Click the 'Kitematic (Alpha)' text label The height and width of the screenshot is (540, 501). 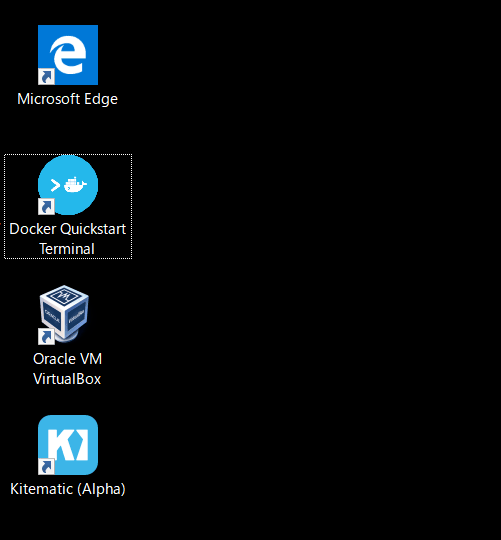click(68, 489)
